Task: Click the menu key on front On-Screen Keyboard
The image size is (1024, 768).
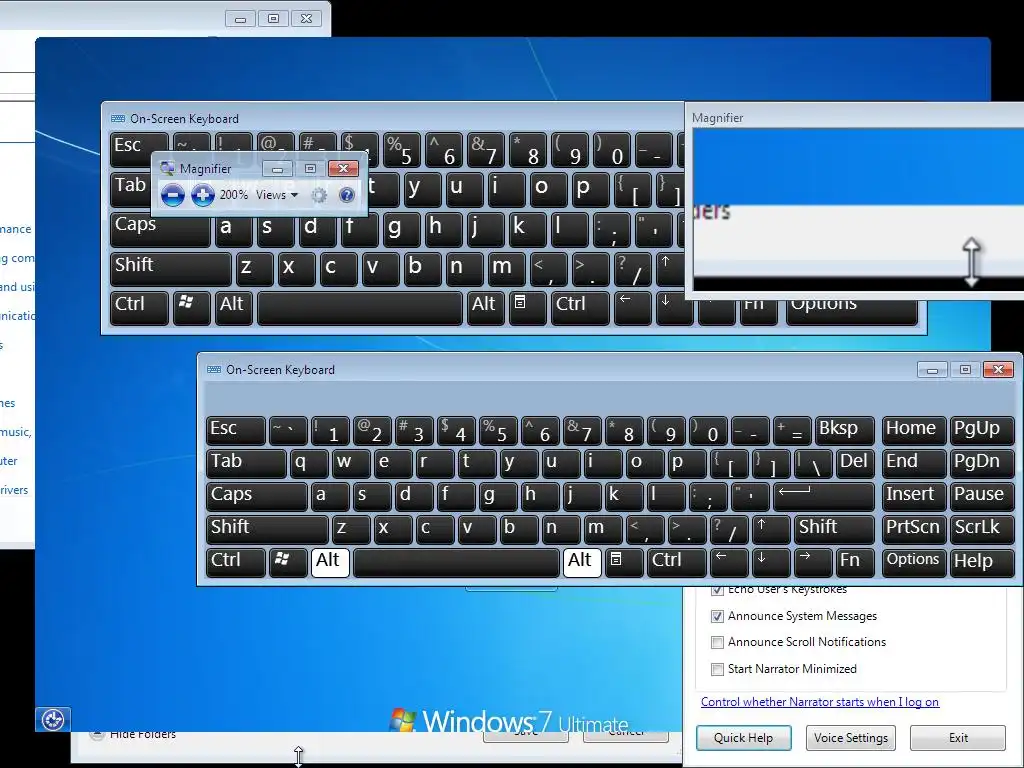Action: (624, 562)
